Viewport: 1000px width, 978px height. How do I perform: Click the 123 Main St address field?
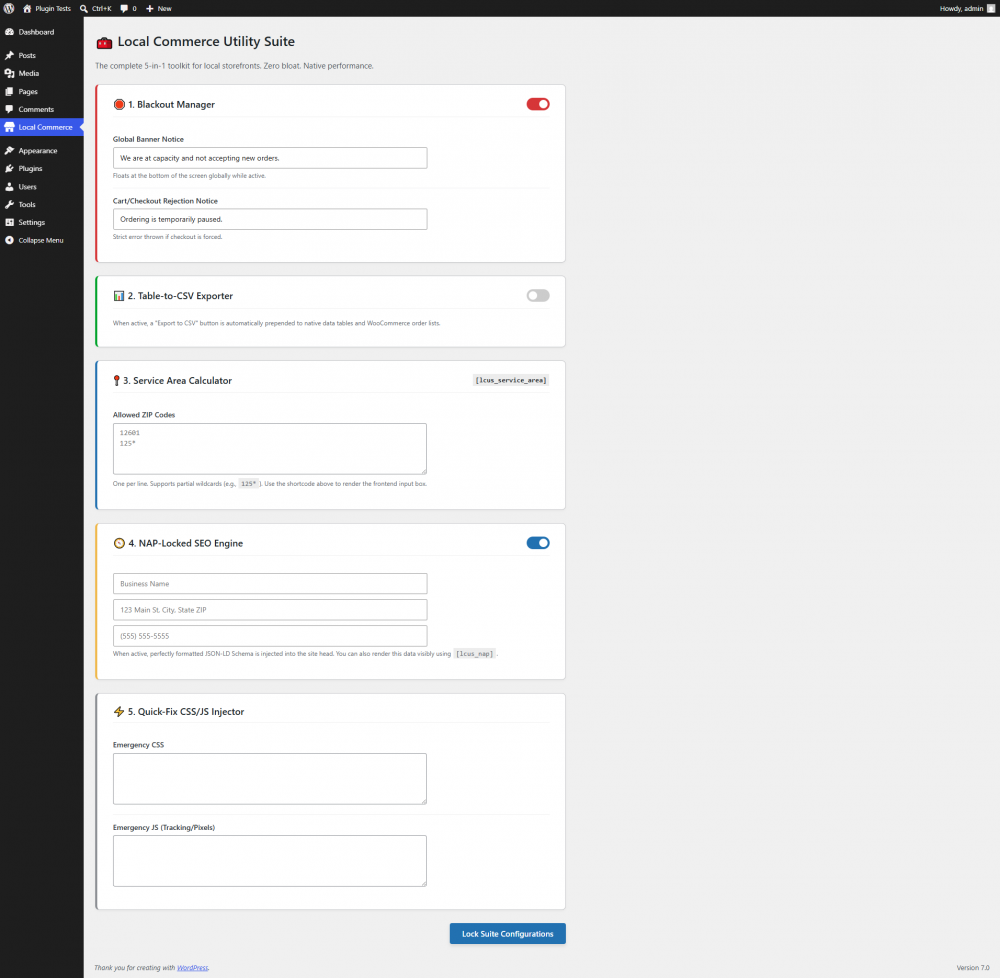point(270,609)
